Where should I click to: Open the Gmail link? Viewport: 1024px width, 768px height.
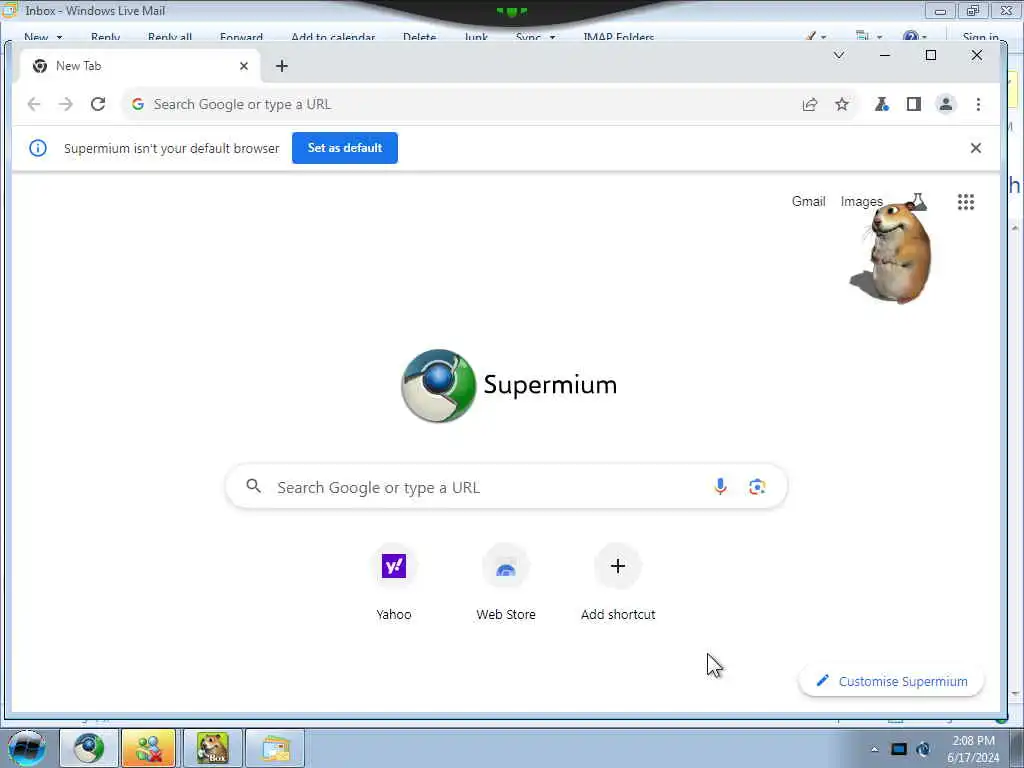808,202
